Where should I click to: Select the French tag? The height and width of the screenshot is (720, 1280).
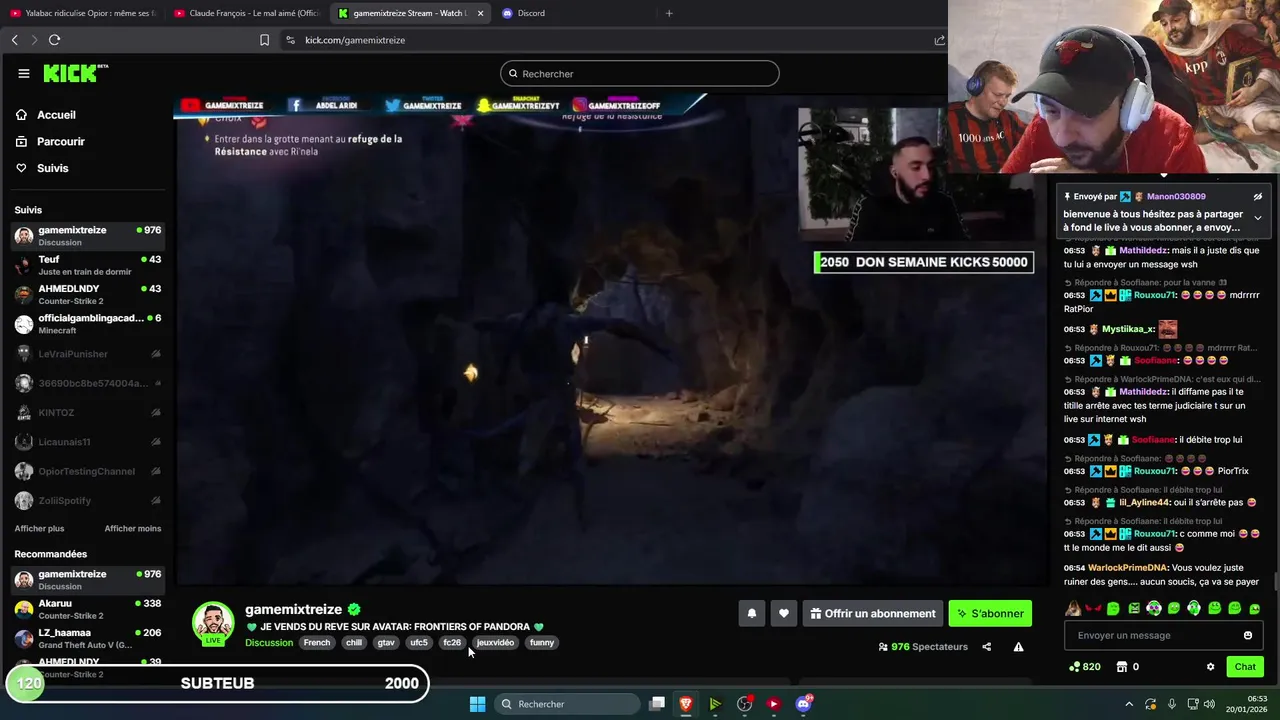click(317, 643)
